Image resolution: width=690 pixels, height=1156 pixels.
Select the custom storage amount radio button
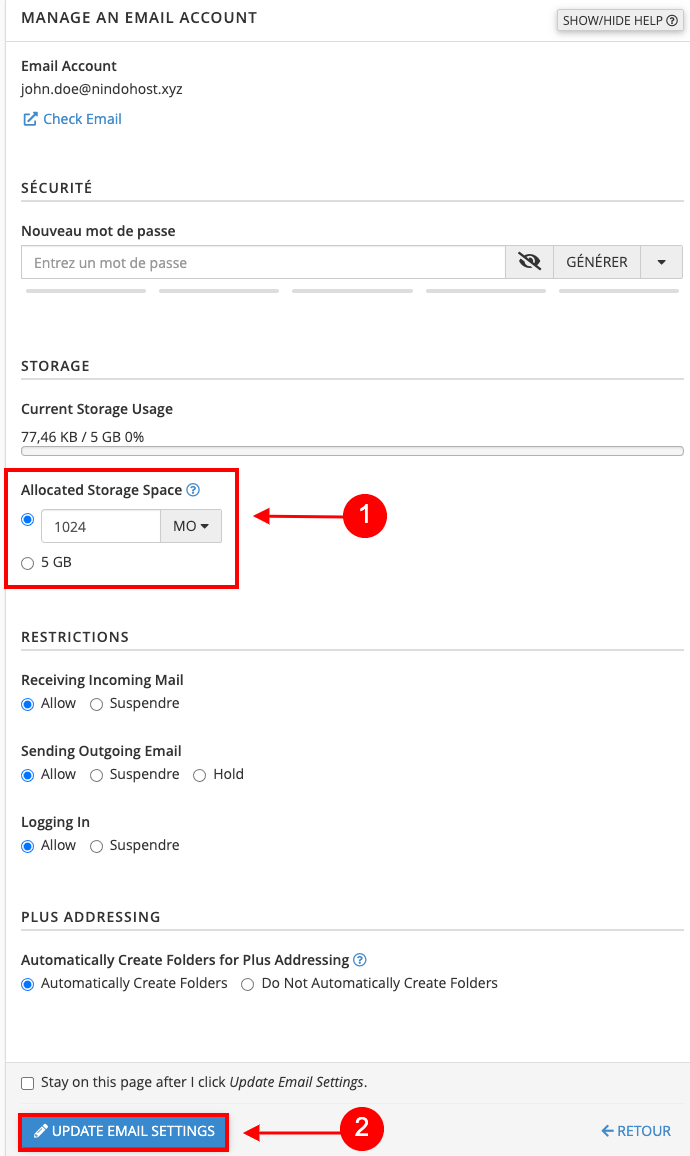point(28,520)
